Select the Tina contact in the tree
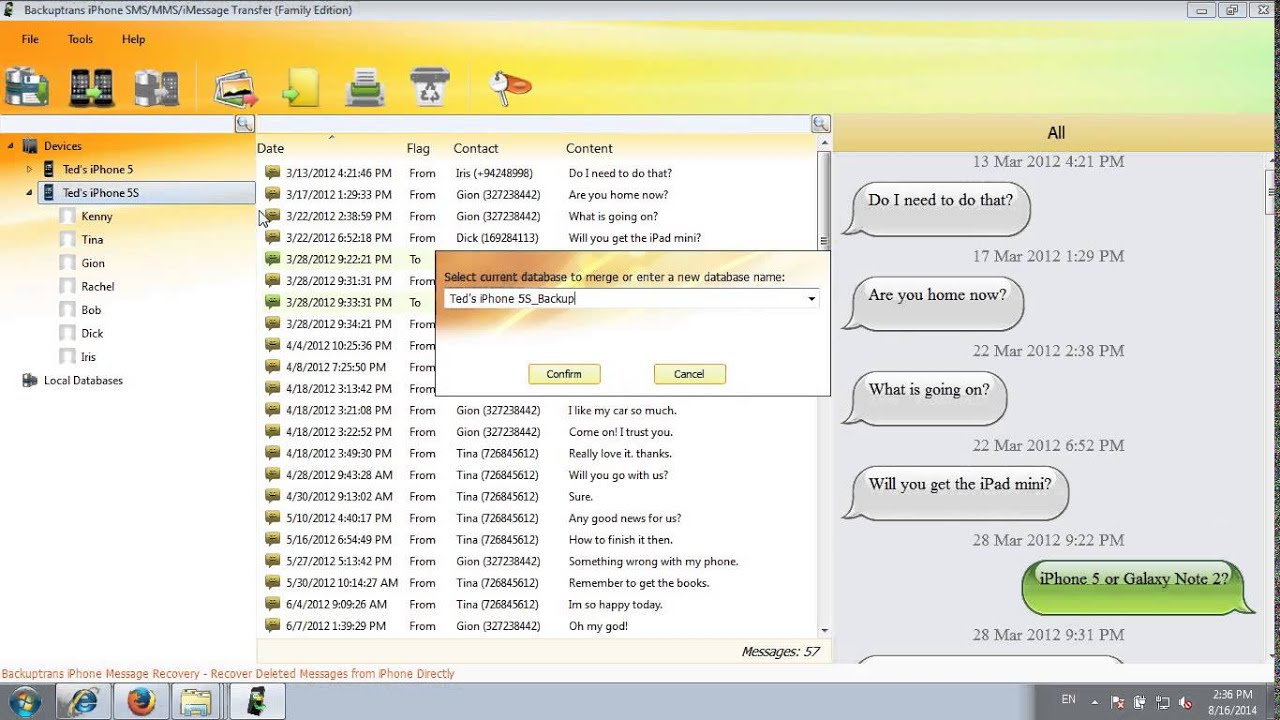This screenshot has height=720, width=1280. tap(92, 240)
